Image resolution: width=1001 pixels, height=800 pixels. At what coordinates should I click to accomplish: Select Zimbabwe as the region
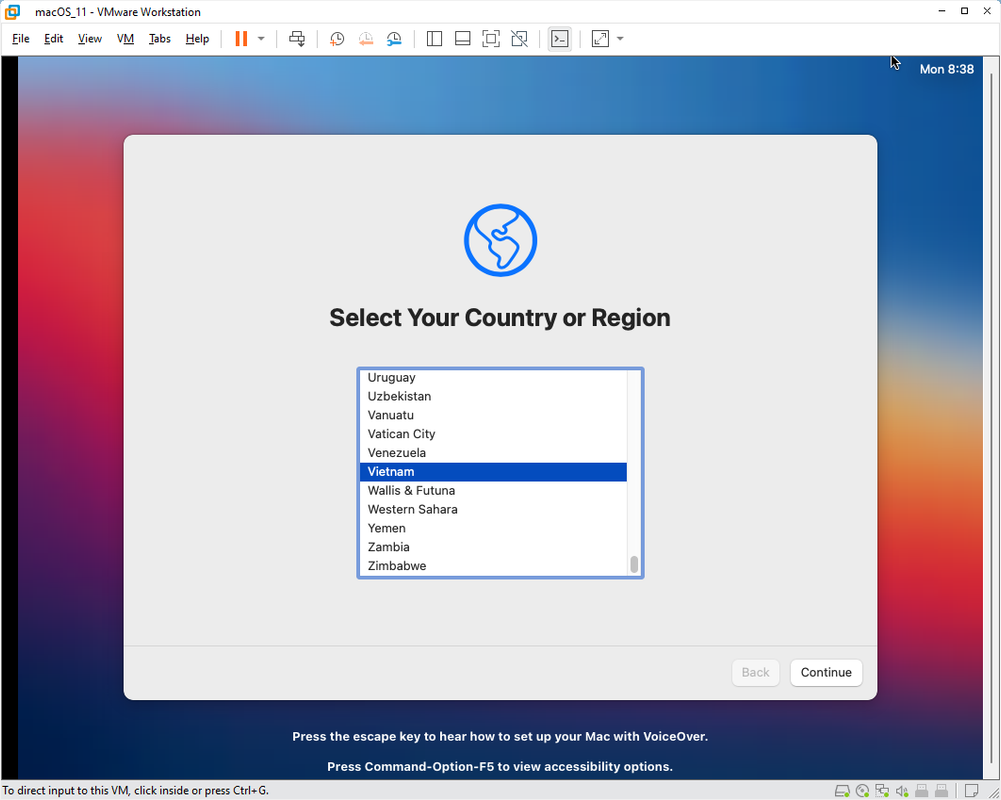(x=493, y=566)
